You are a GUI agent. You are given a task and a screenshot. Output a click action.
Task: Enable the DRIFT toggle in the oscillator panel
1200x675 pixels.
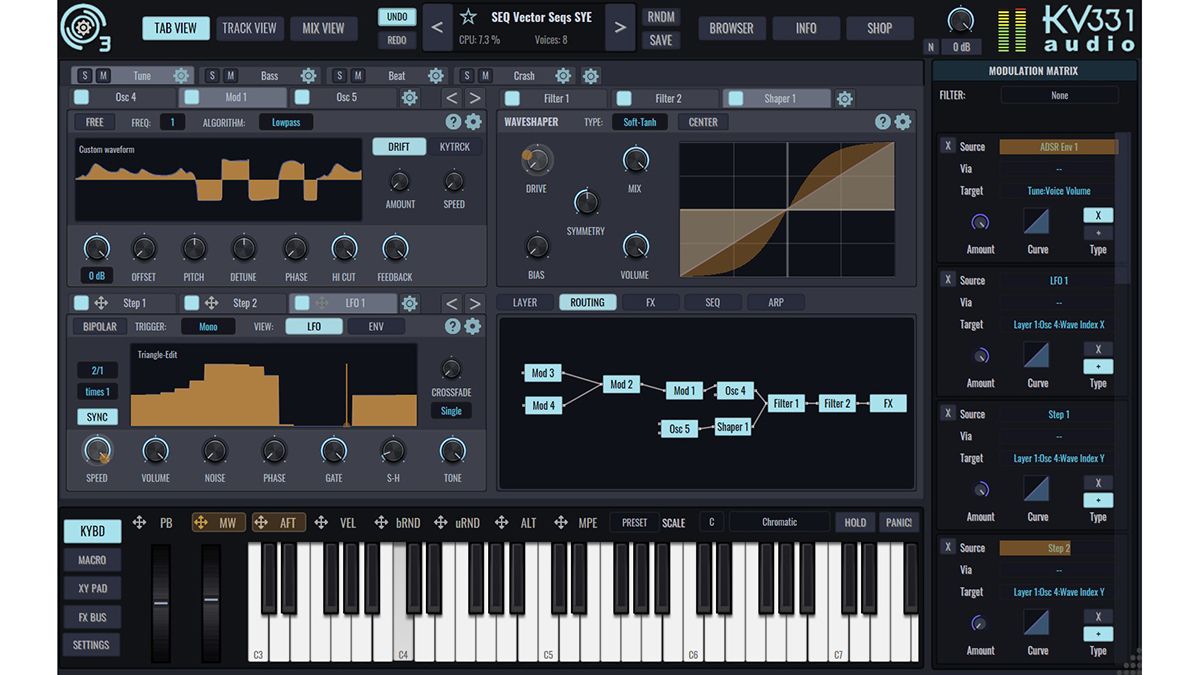coord(399,146)
